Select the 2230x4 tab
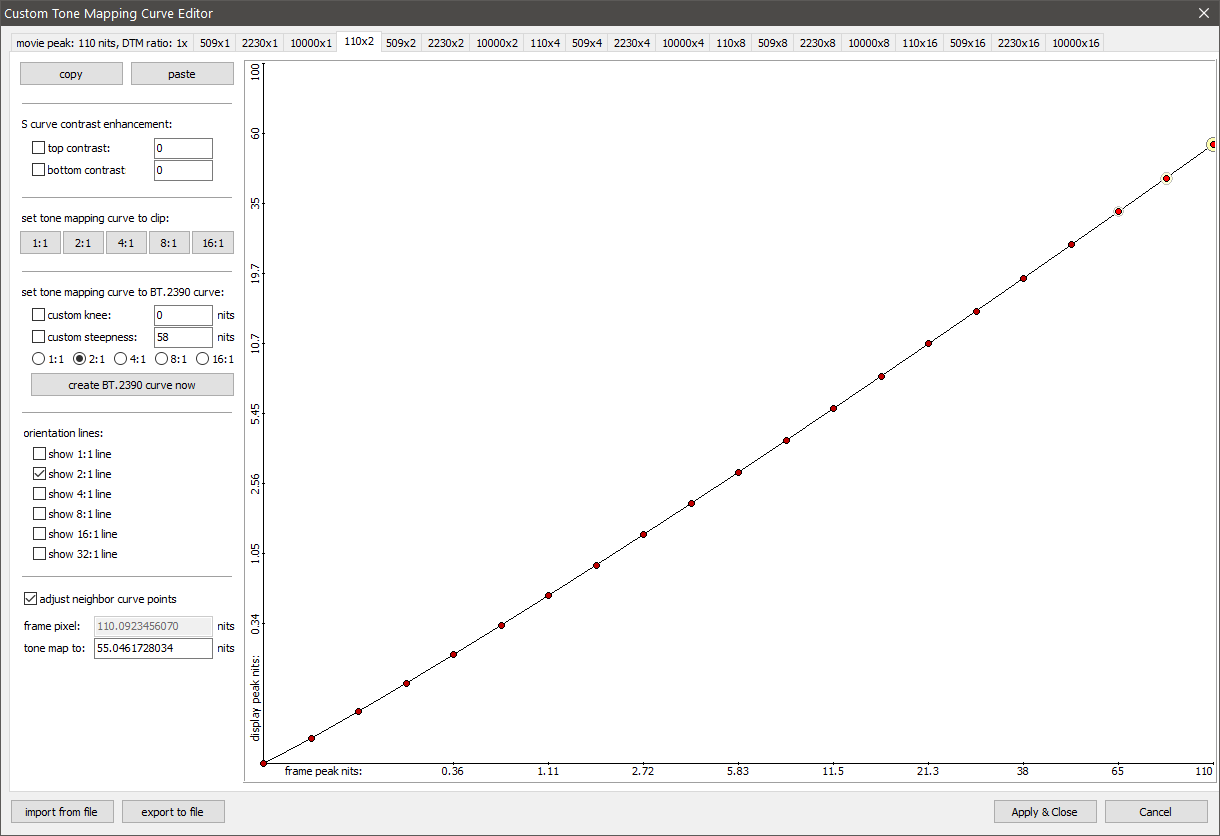 coord(632,43)
